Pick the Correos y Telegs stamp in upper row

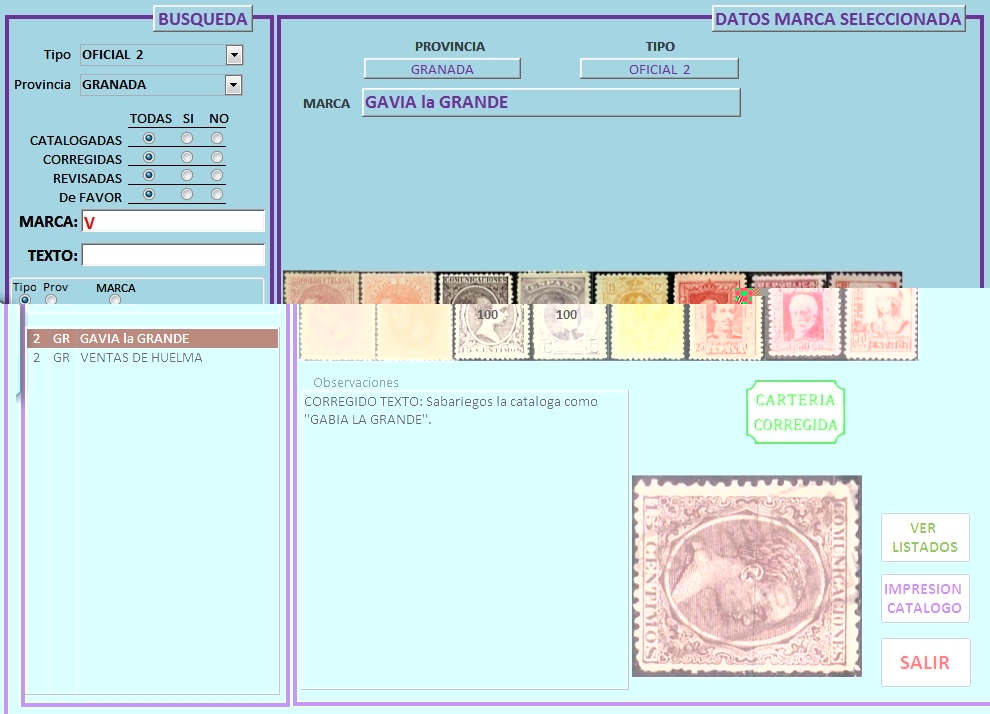pyautogui.click(x=321, y=288)
